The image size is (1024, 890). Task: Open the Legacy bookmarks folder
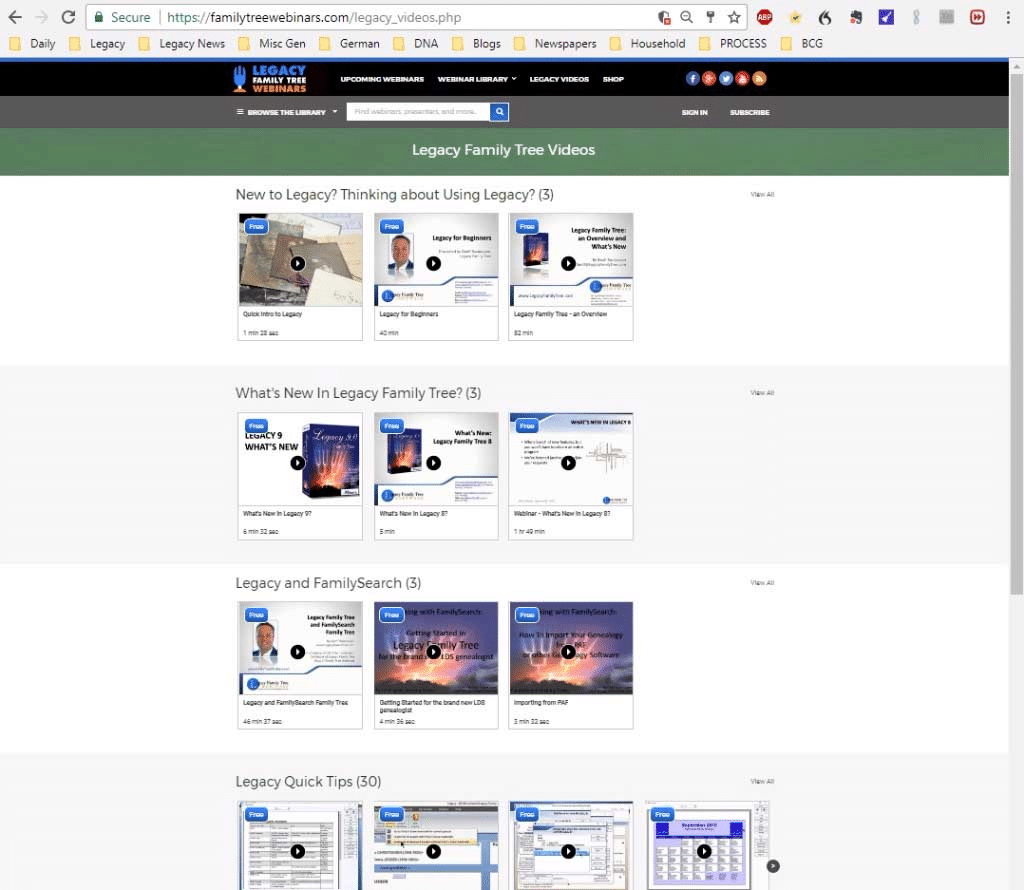[97, 44]
